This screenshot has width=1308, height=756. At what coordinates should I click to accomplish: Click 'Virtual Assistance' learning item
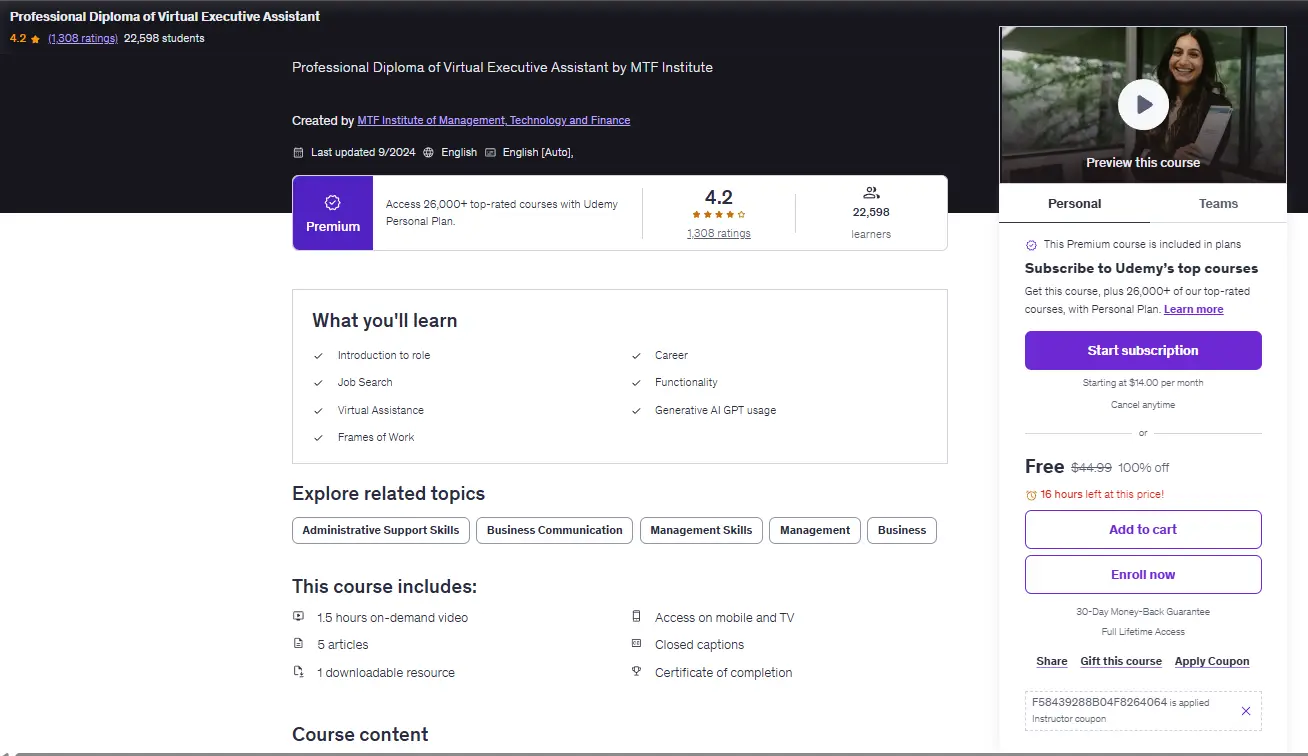pos(381,410)
